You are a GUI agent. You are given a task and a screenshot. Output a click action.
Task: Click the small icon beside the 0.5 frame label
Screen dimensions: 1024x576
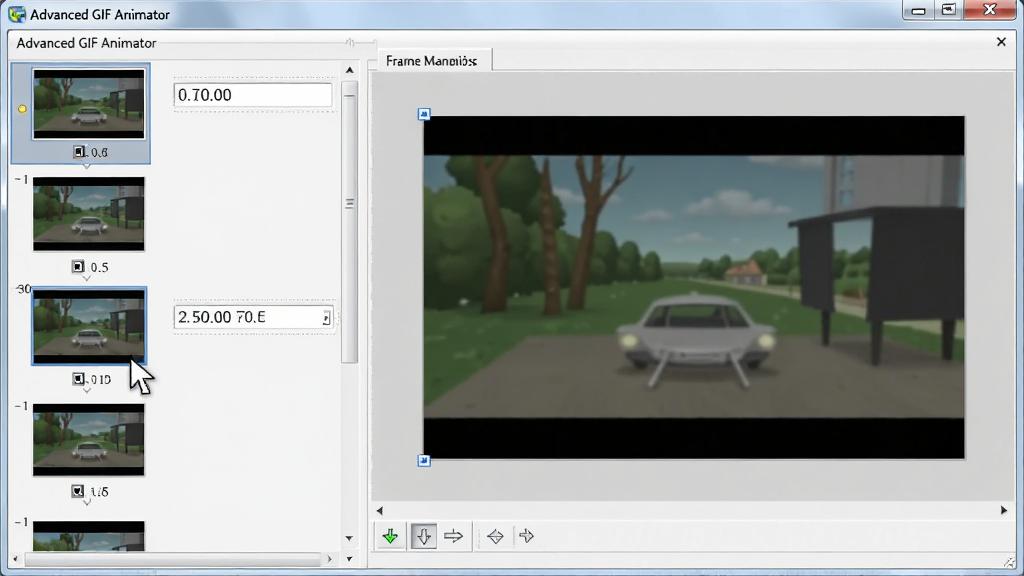[x=78, y=266]
